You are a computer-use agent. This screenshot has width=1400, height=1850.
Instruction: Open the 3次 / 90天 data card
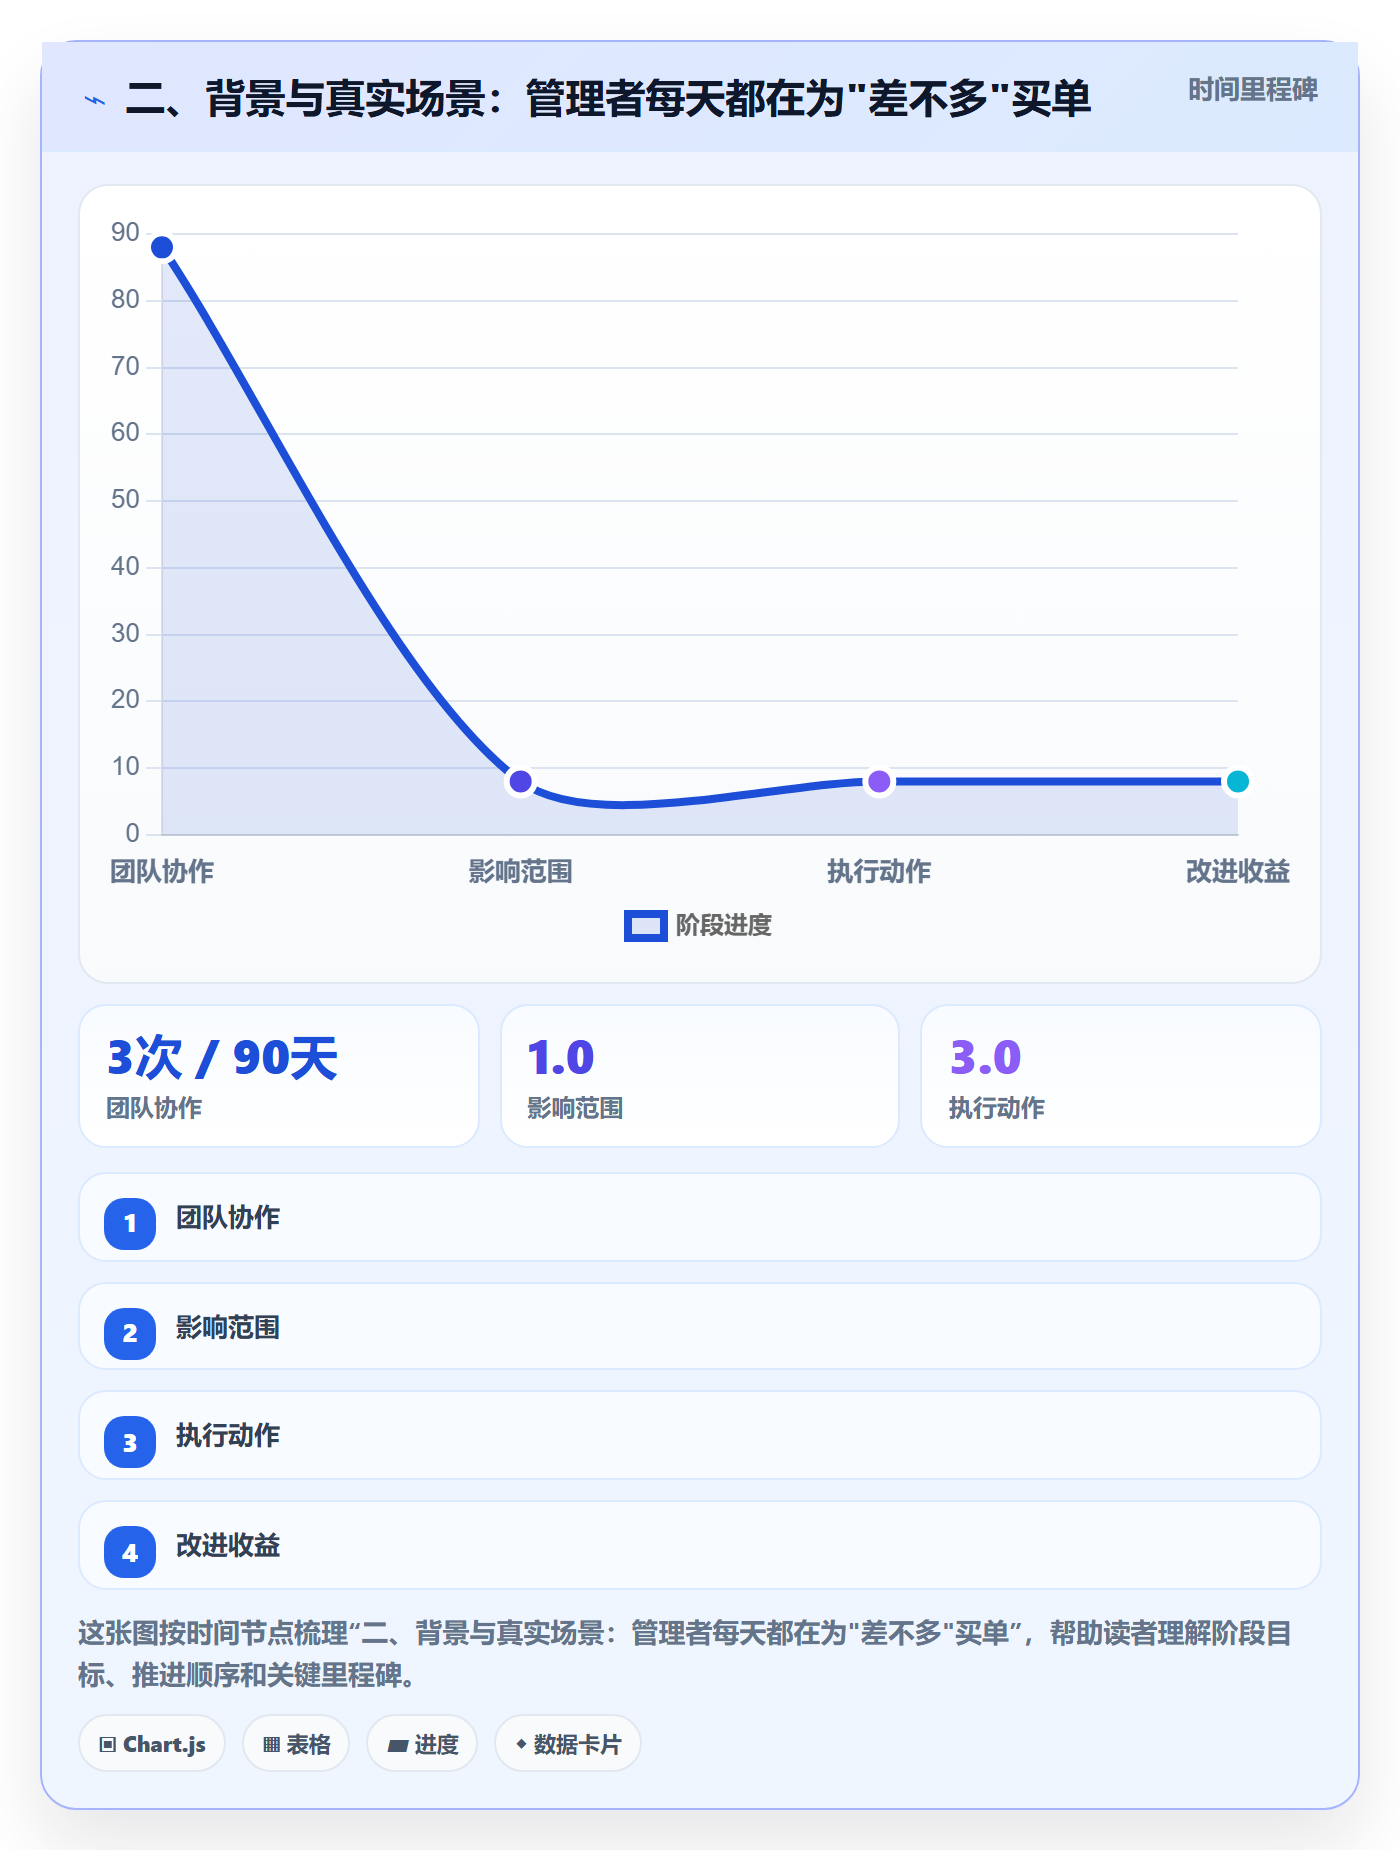tap(279, 1076)
